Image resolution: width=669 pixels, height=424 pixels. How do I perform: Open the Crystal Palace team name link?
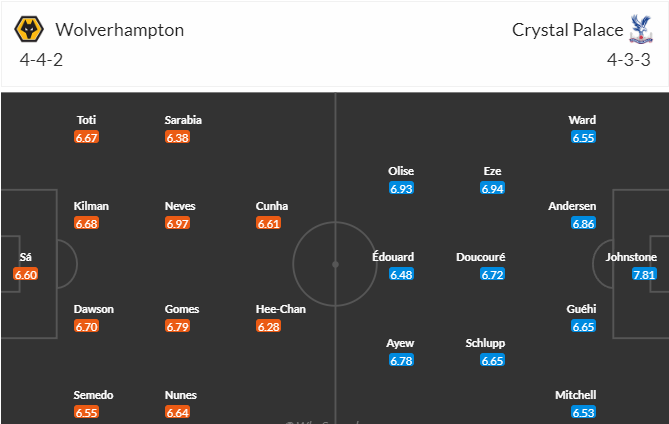pos(567,30)
